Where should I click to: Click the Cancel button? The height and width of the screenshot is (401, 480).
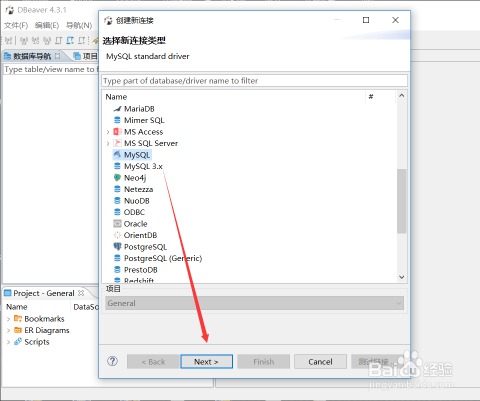pos(320,362)
